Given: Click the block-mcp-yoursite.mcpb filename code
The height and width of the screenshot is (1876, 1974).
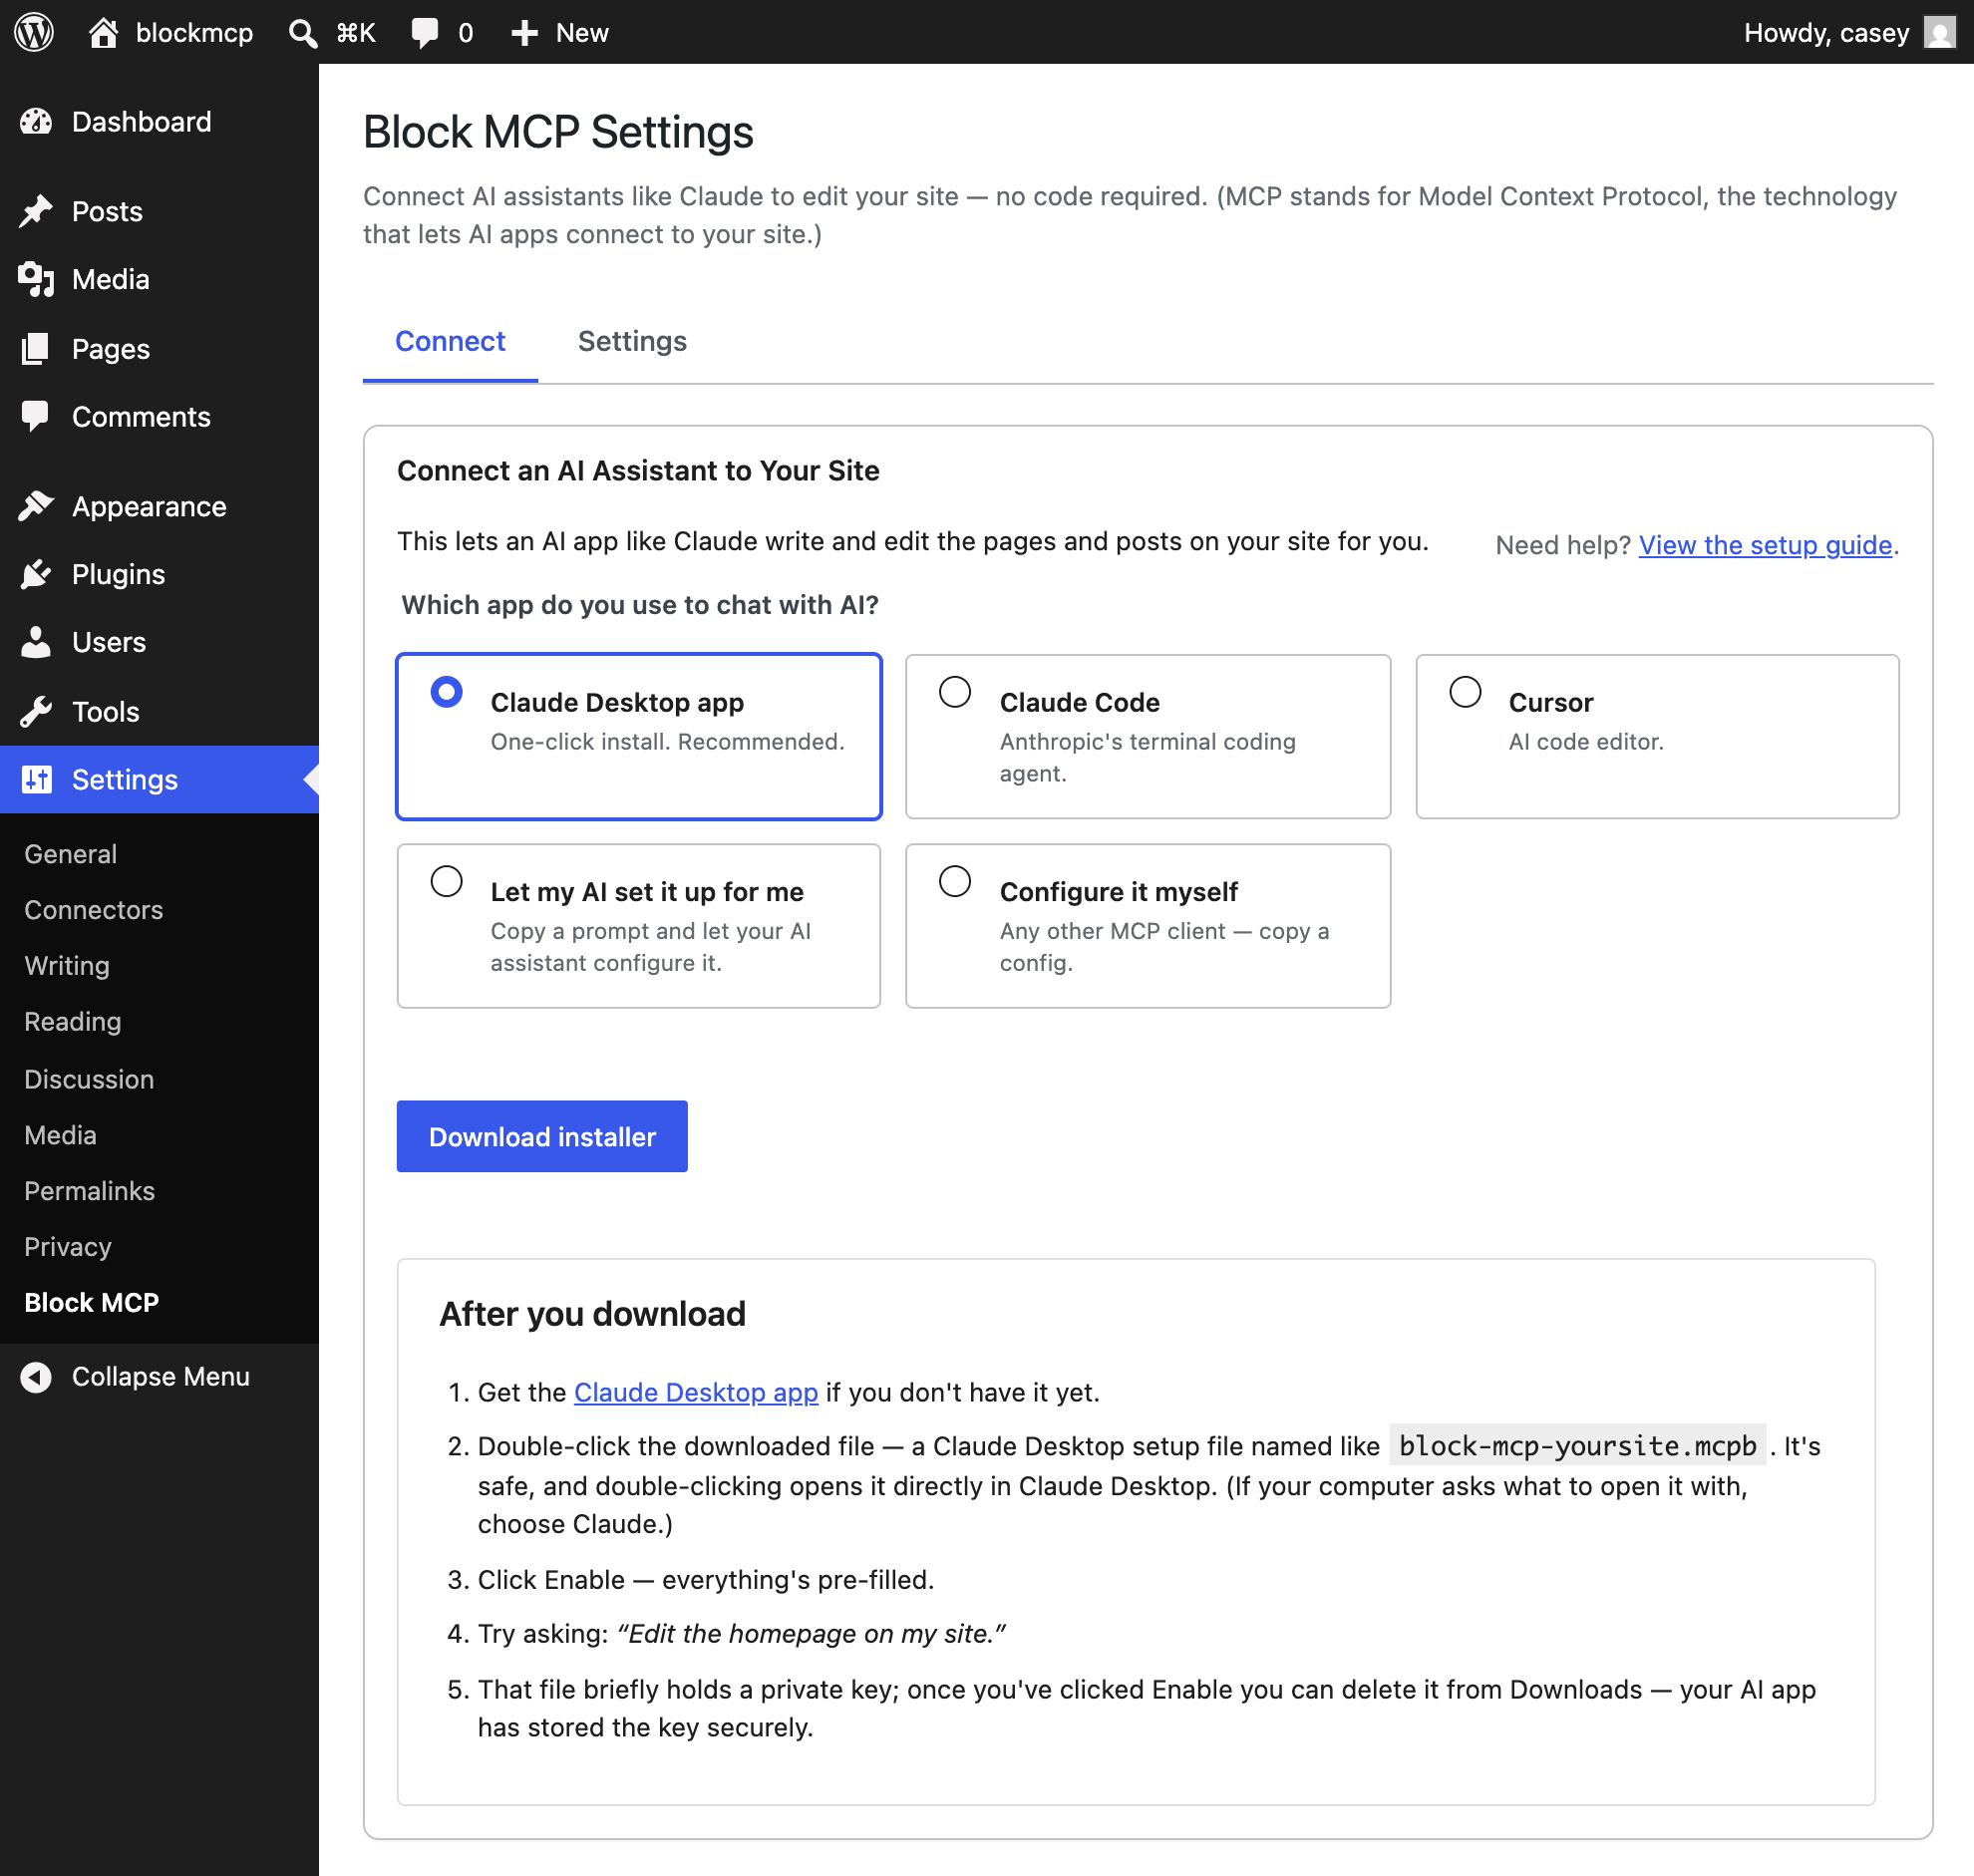Looking at the screenshot, I should [1577, 1446].
